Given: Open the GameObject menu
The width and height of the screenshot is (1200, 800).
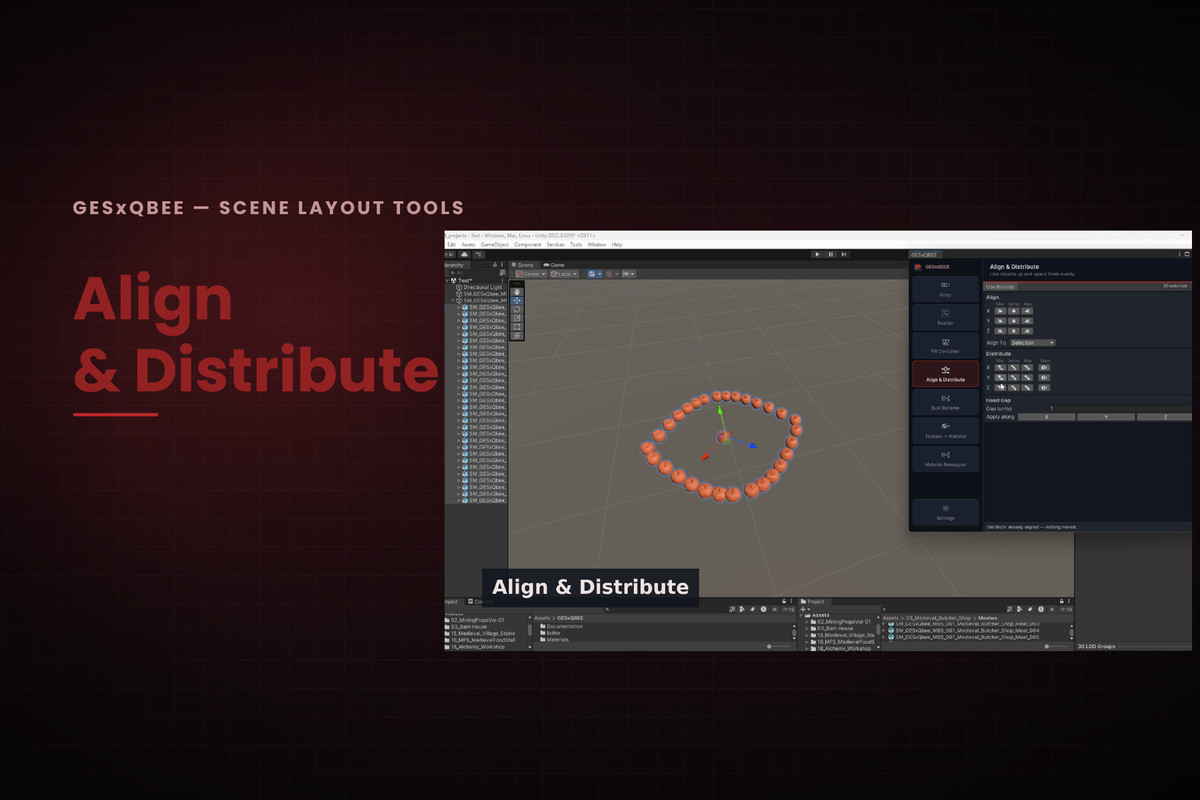Looking at the screenshot, I should 495,245.
